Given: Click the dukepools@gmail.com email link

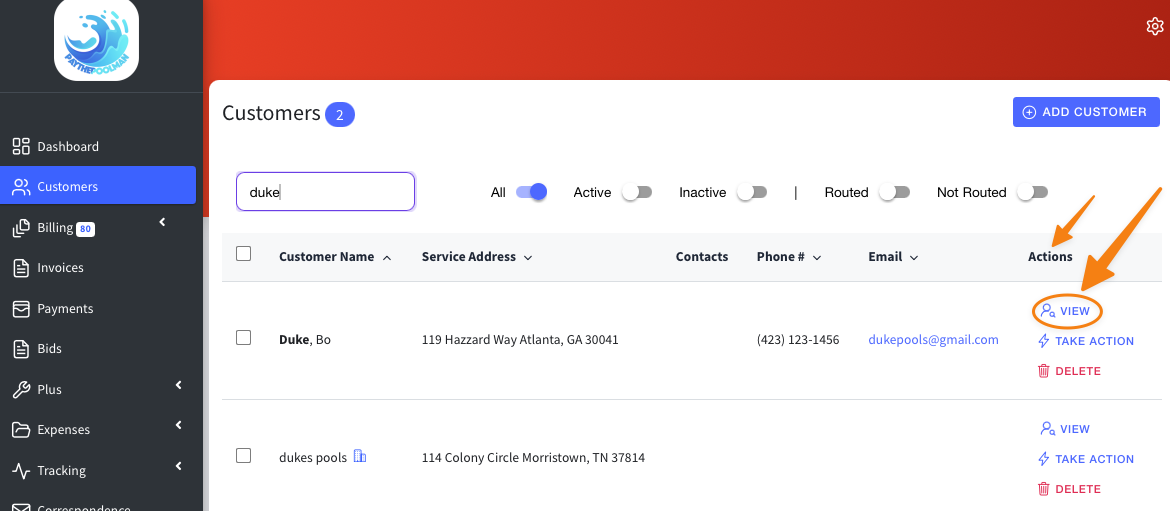Looking at the screenshot, I should coord(933,339).
